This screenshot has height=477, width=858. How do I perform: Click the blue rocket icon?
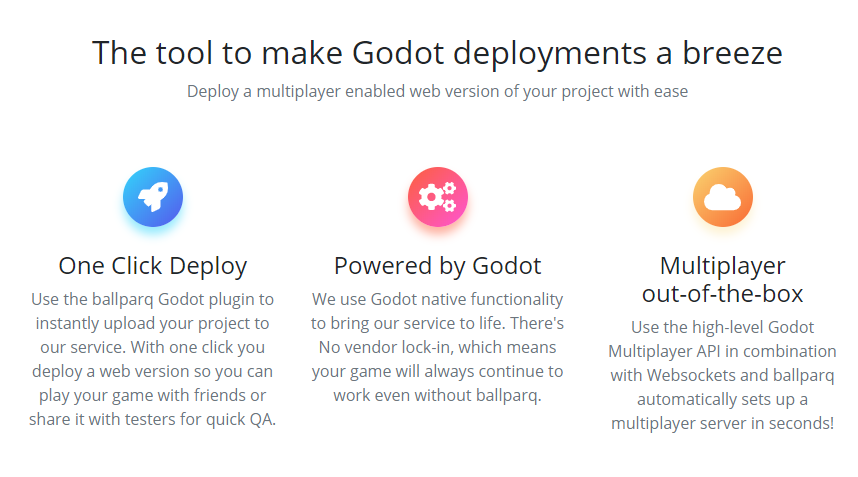(153, 197)
